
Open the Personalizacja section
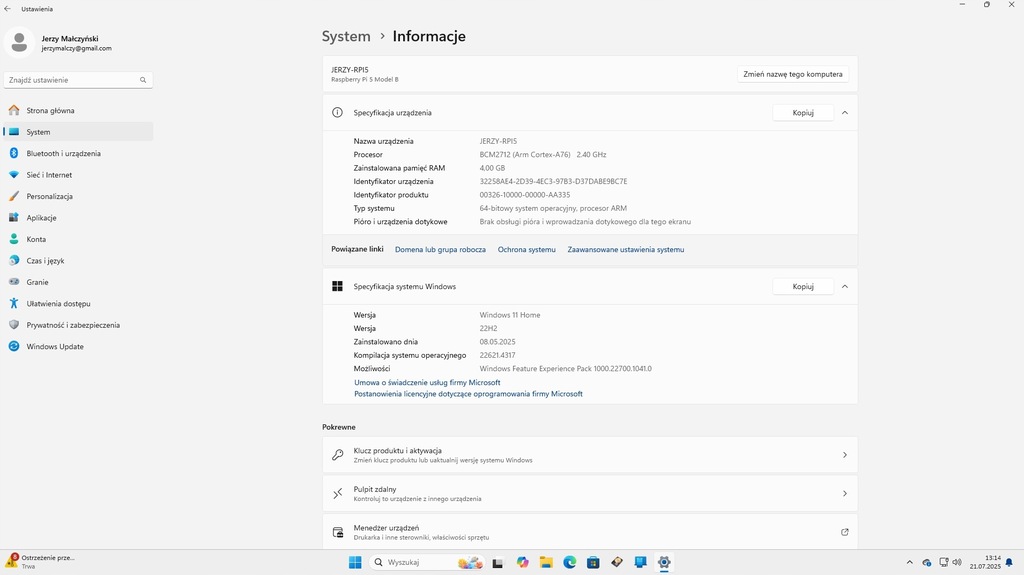coord(49,196)
